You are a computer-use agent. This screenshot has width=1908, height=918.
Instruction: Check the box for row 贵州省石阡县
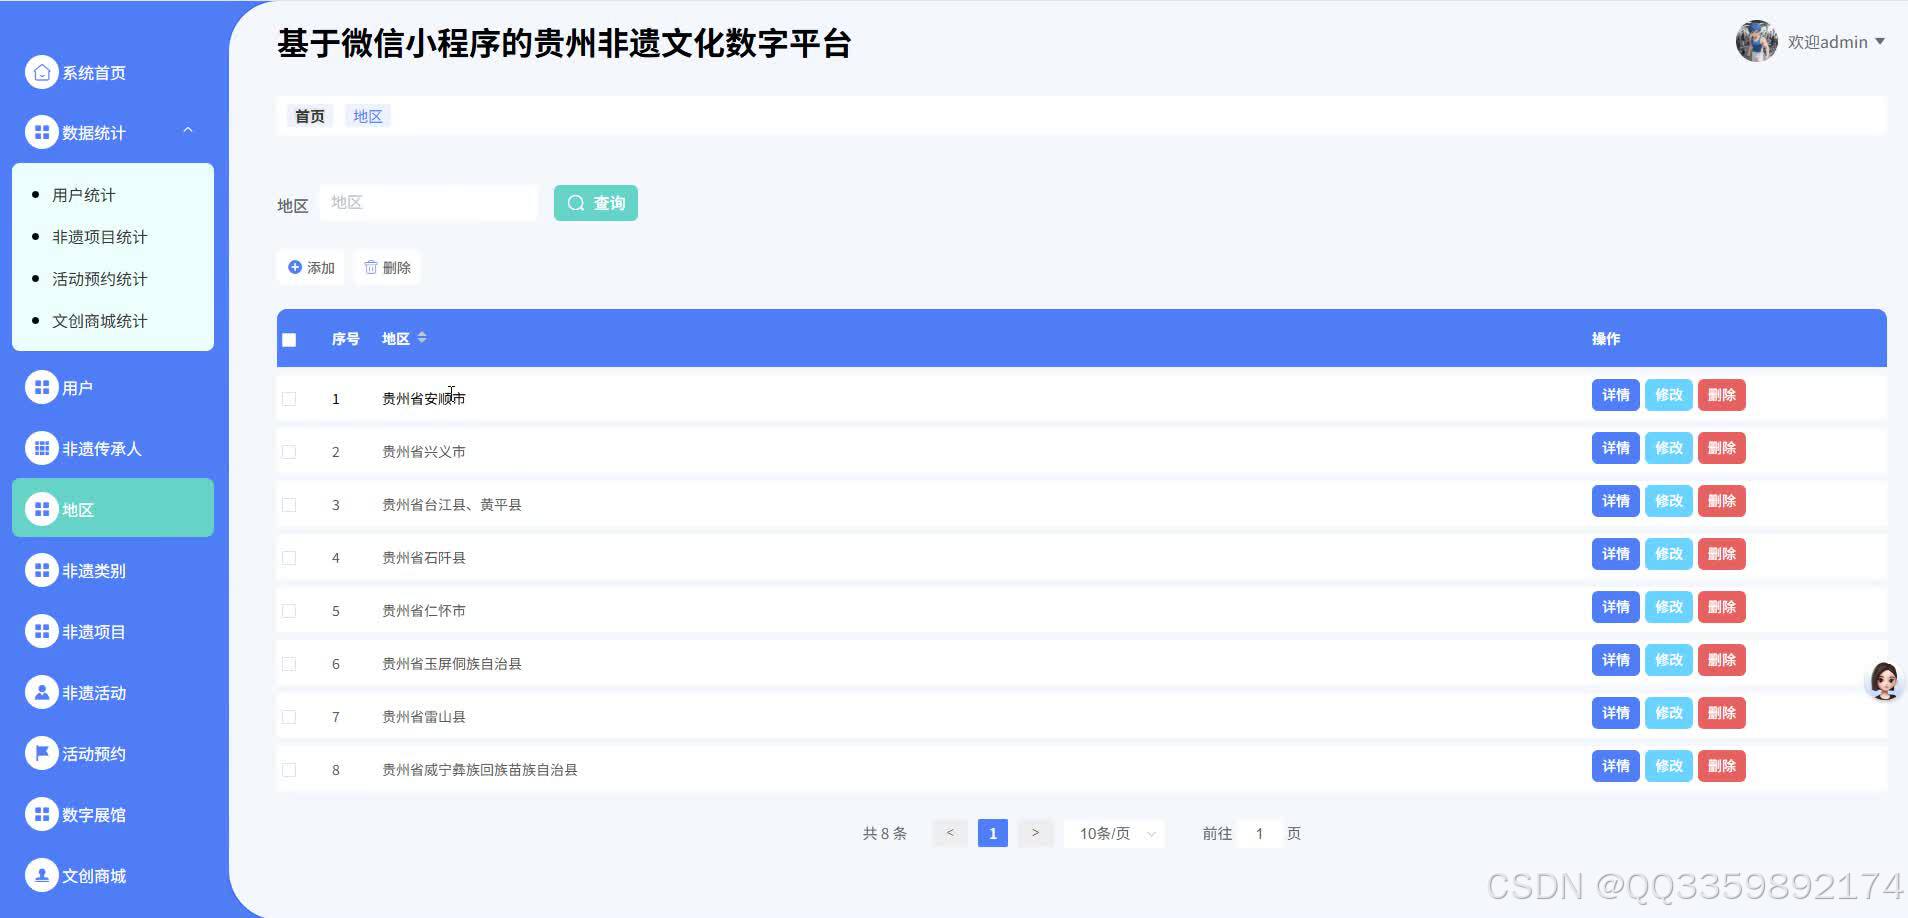point(289,557)
